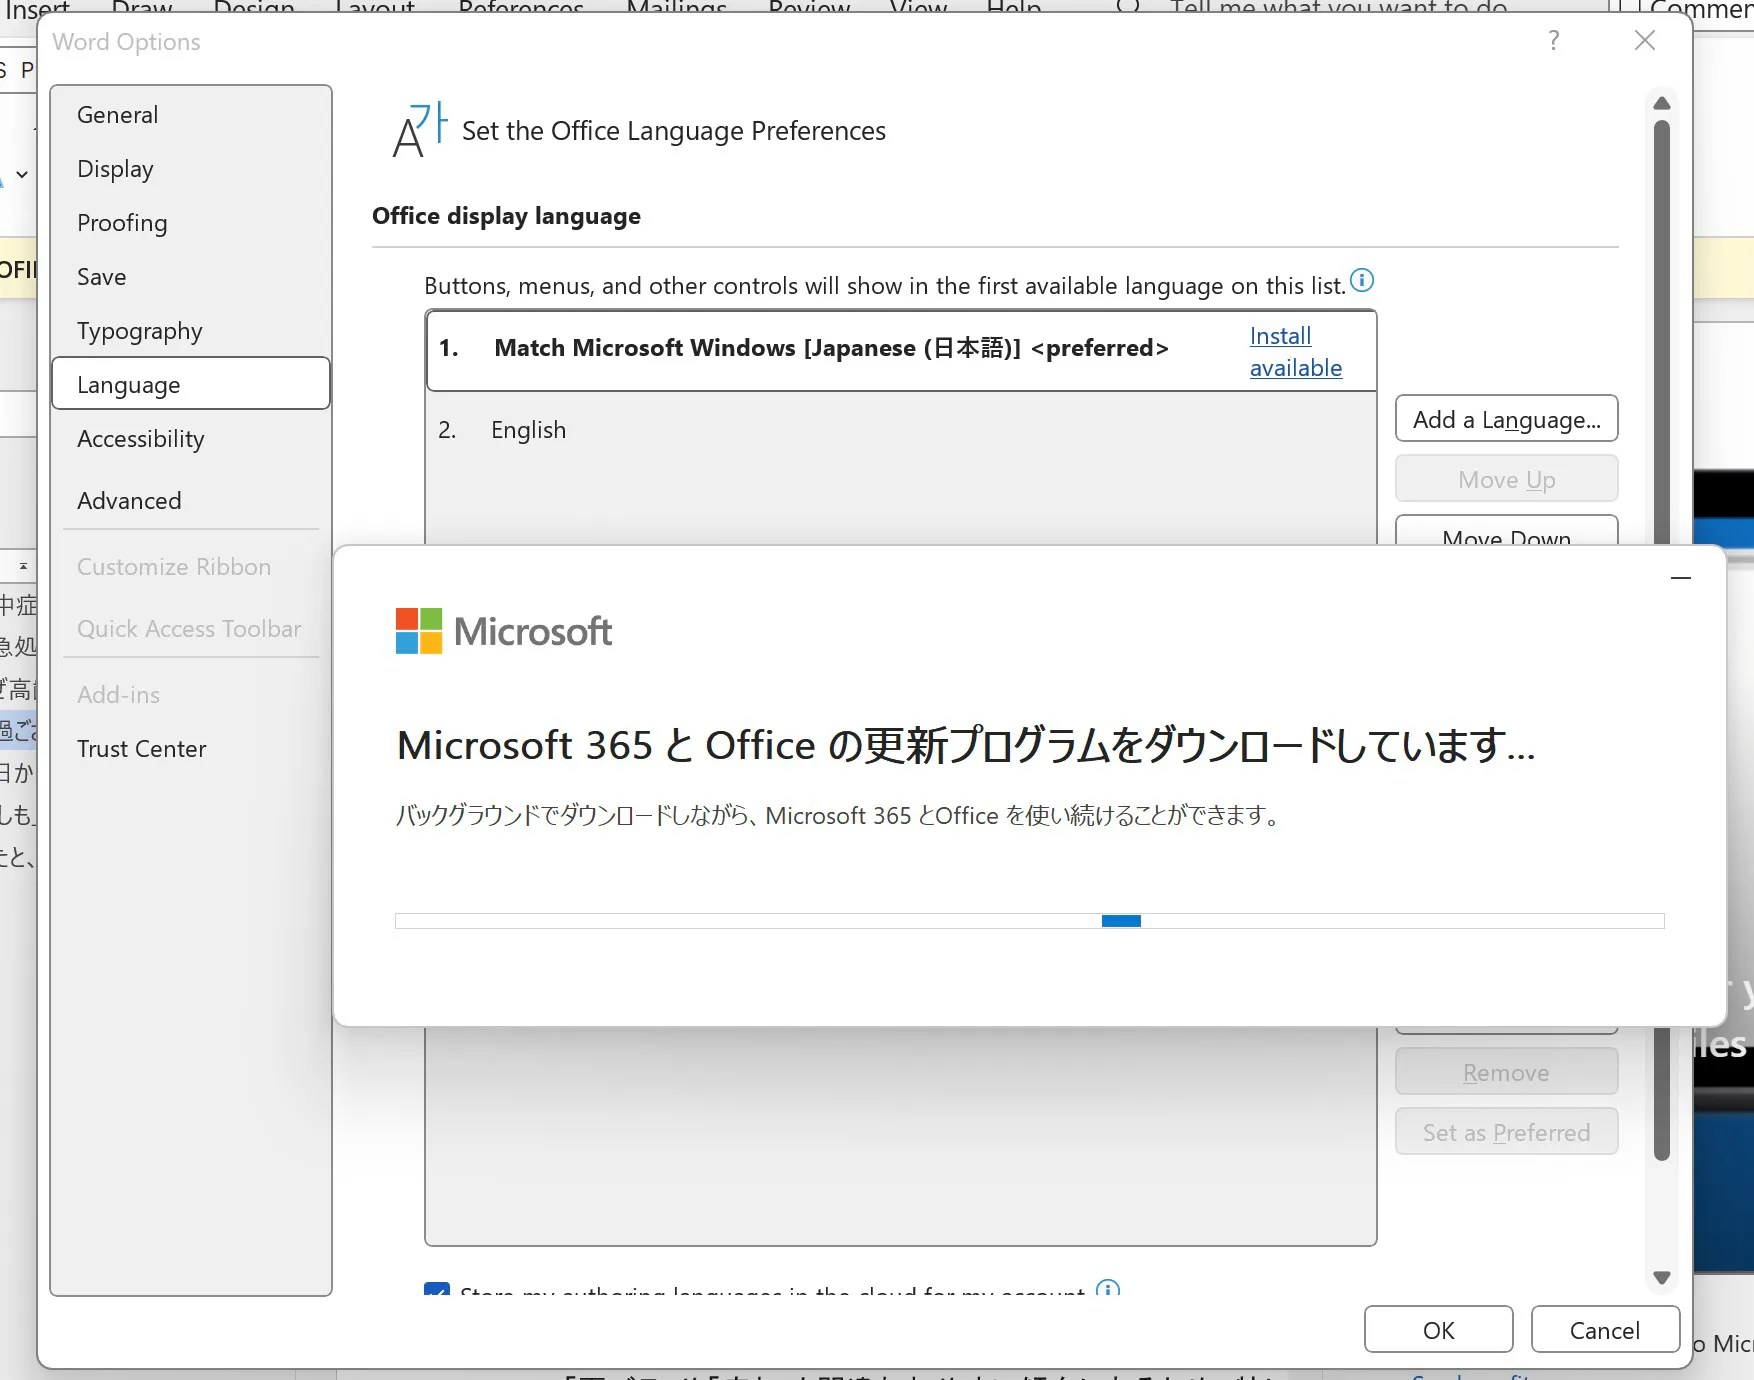Click the scroll down arrow in options pane
This screenshot has height=1380, width=1754.
[1662, 1278]
